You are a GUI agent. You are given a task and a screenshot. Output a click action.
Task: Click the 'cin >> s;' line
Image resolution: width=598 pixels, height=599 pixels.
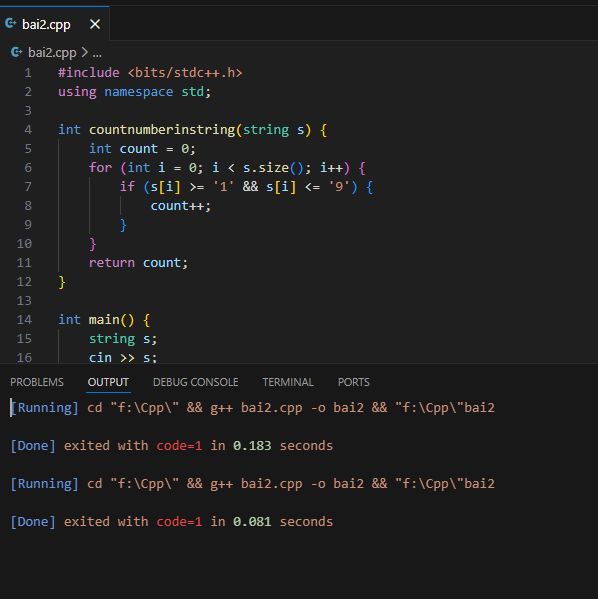pyautogui.click(x=123, y=358)
